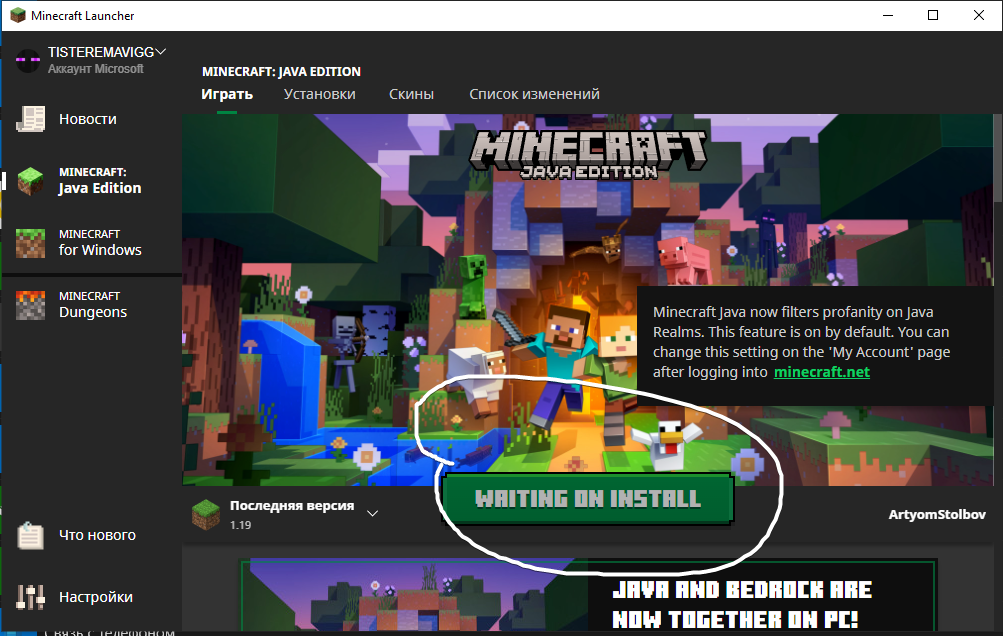Click the Minecraft Launcher title bar icon
The image size is (1003, 636).
click(x=18, y=15)
